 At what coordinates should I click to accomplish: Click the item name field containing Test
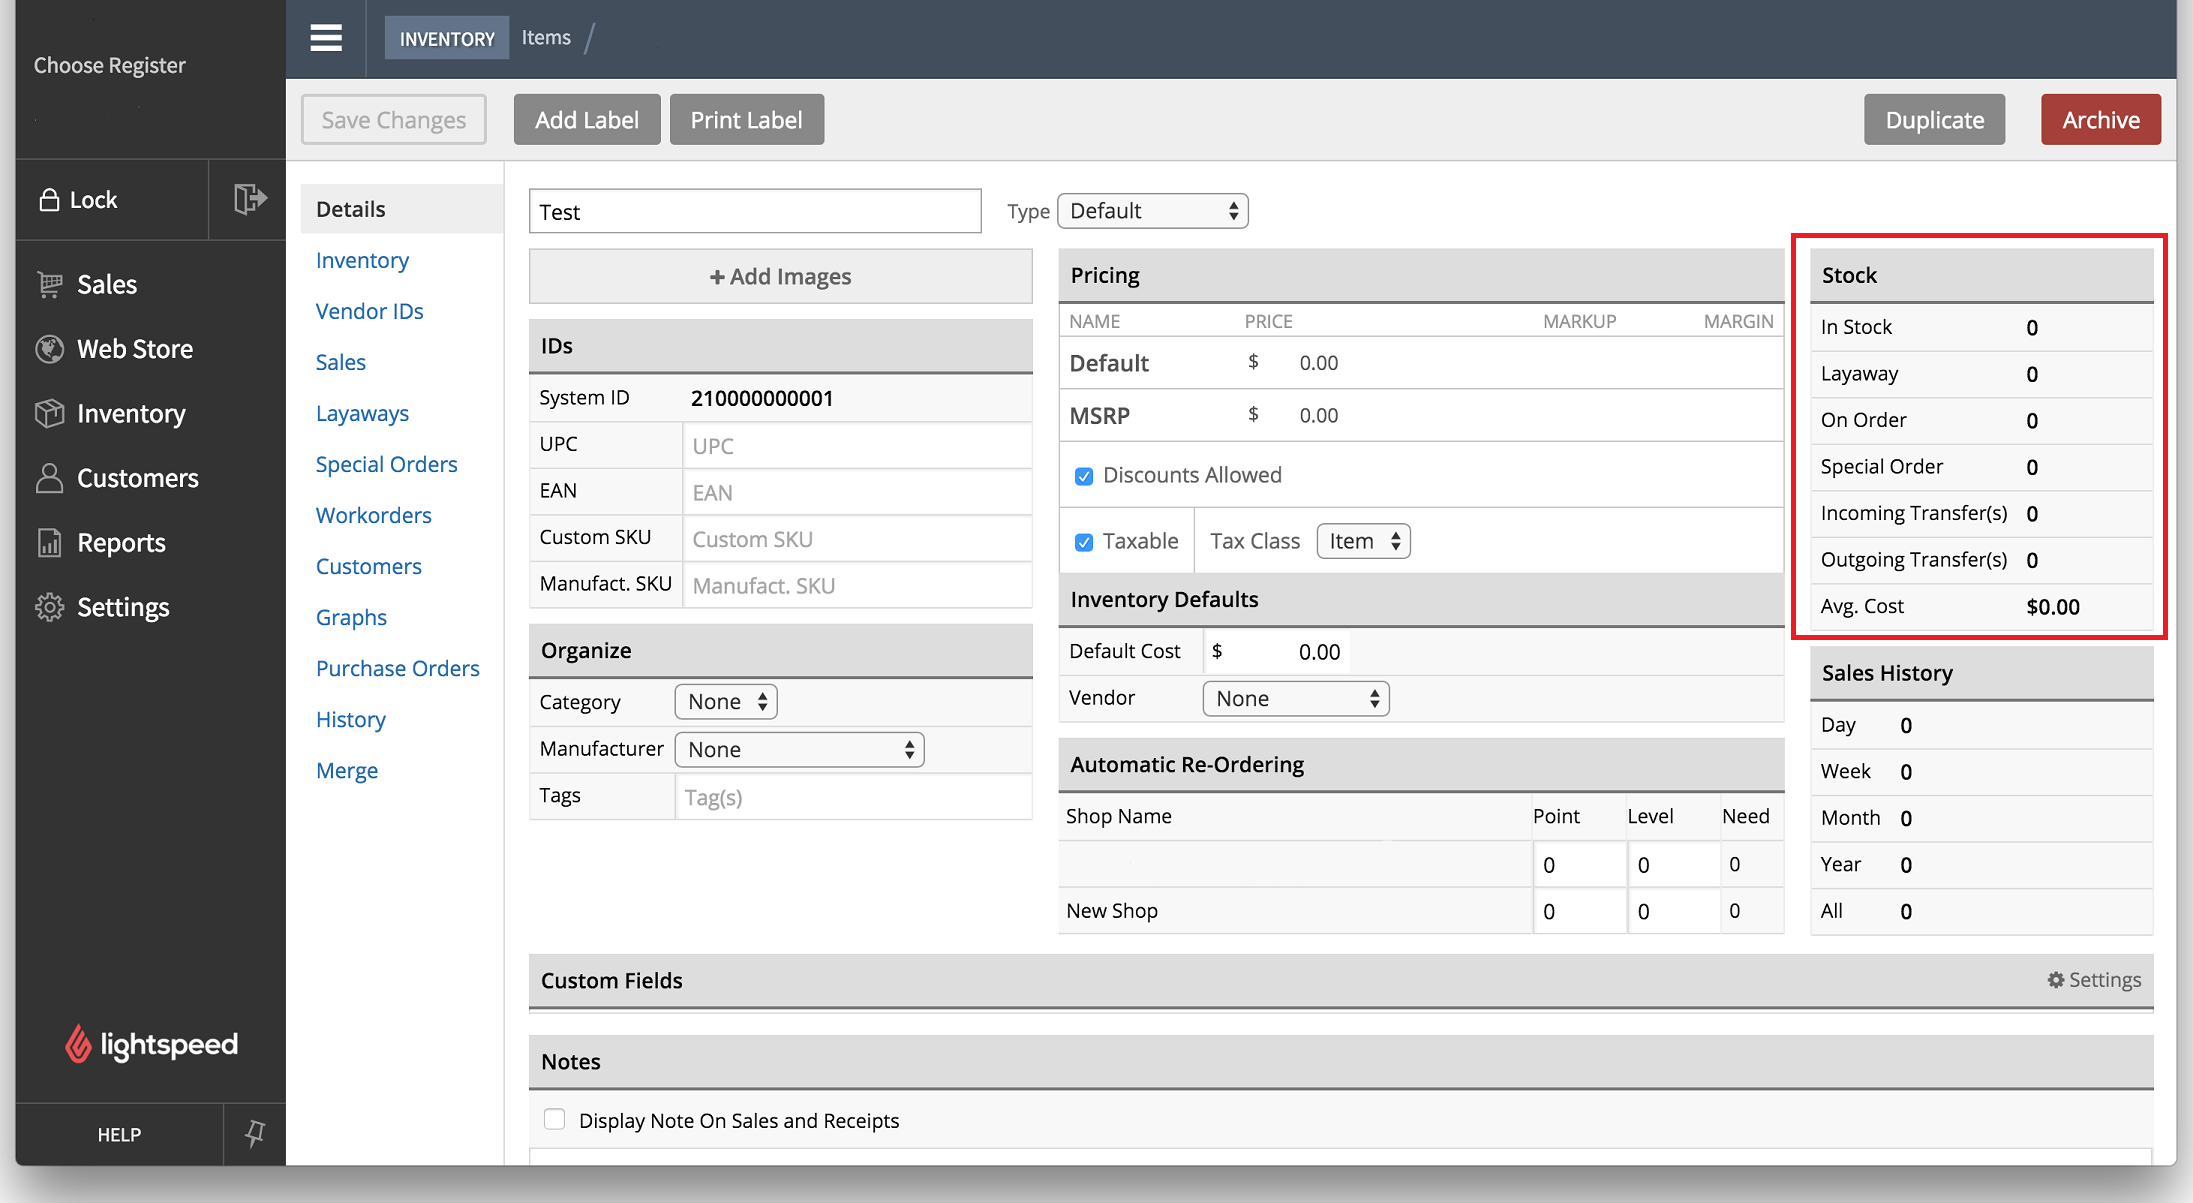(x=755, y=211)
